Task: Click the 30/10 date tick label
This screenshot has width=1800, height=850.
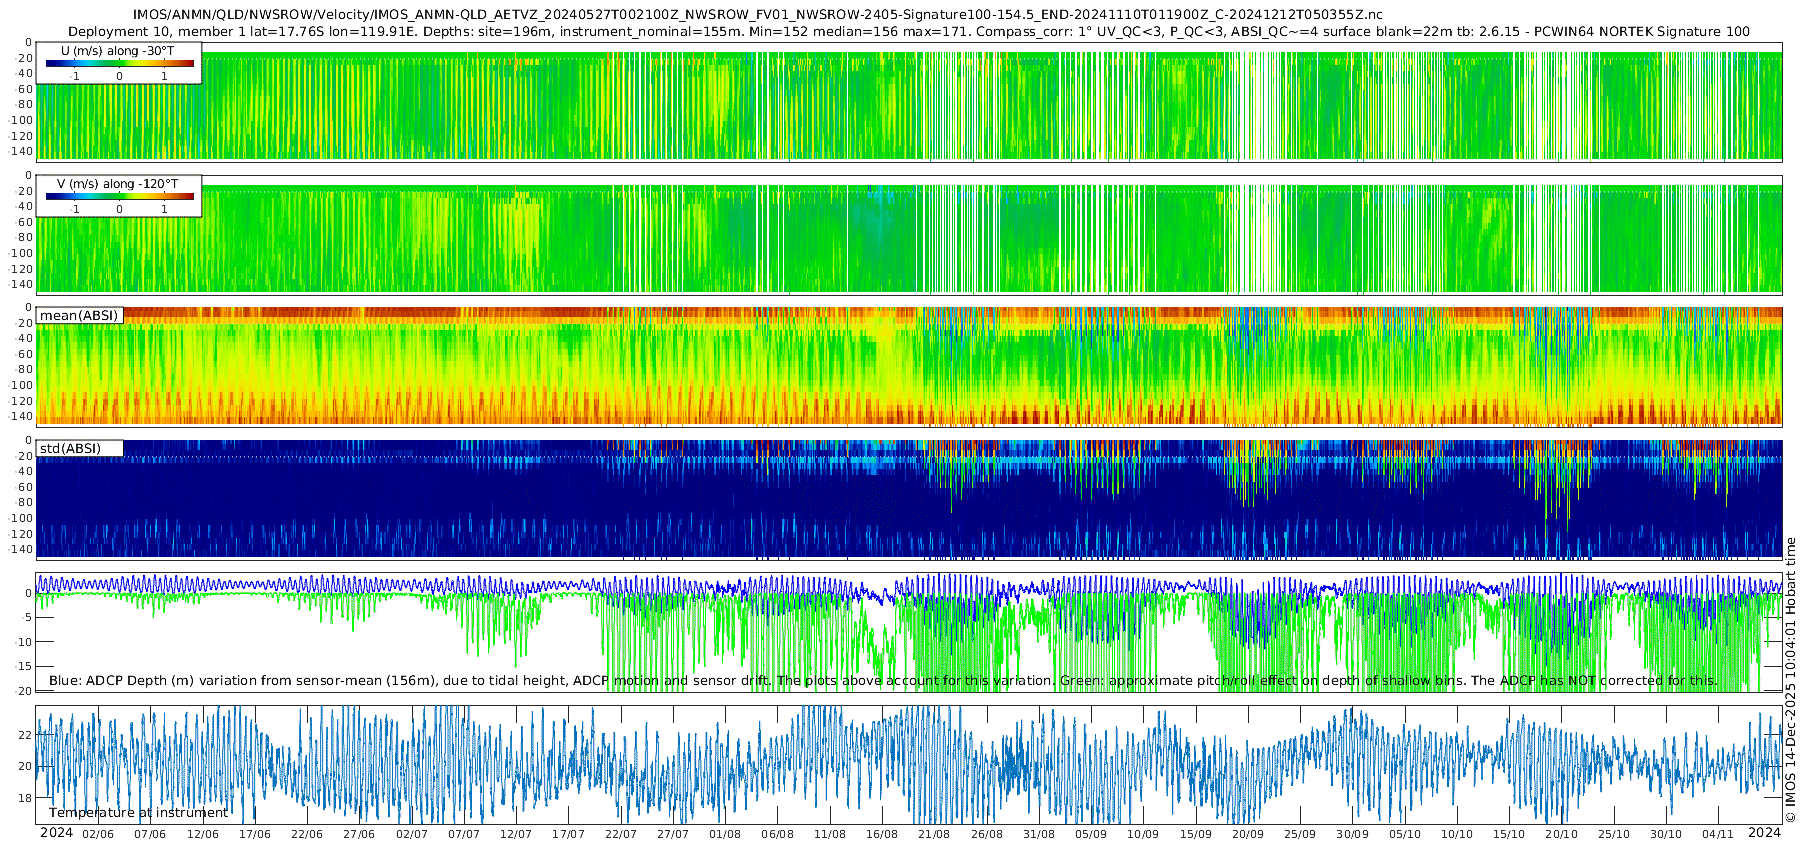Action: point(1666,834)
